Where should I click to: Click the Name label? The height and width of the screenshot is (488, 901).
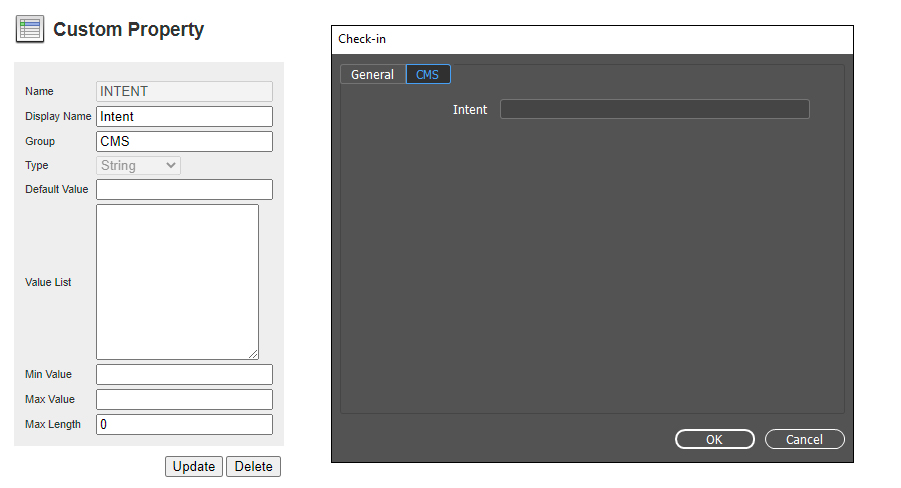[x=39, y=91]
